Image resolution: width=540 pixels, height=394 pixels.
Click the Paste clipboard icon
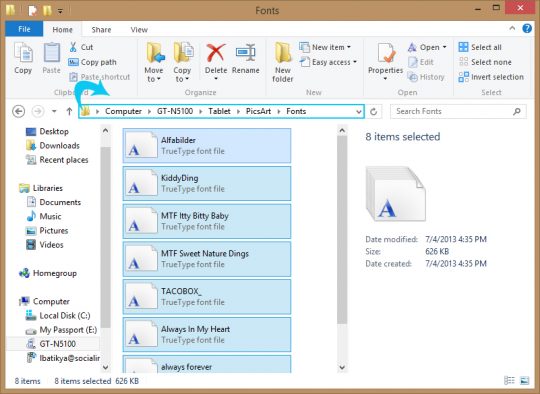(x=51, y=58)
